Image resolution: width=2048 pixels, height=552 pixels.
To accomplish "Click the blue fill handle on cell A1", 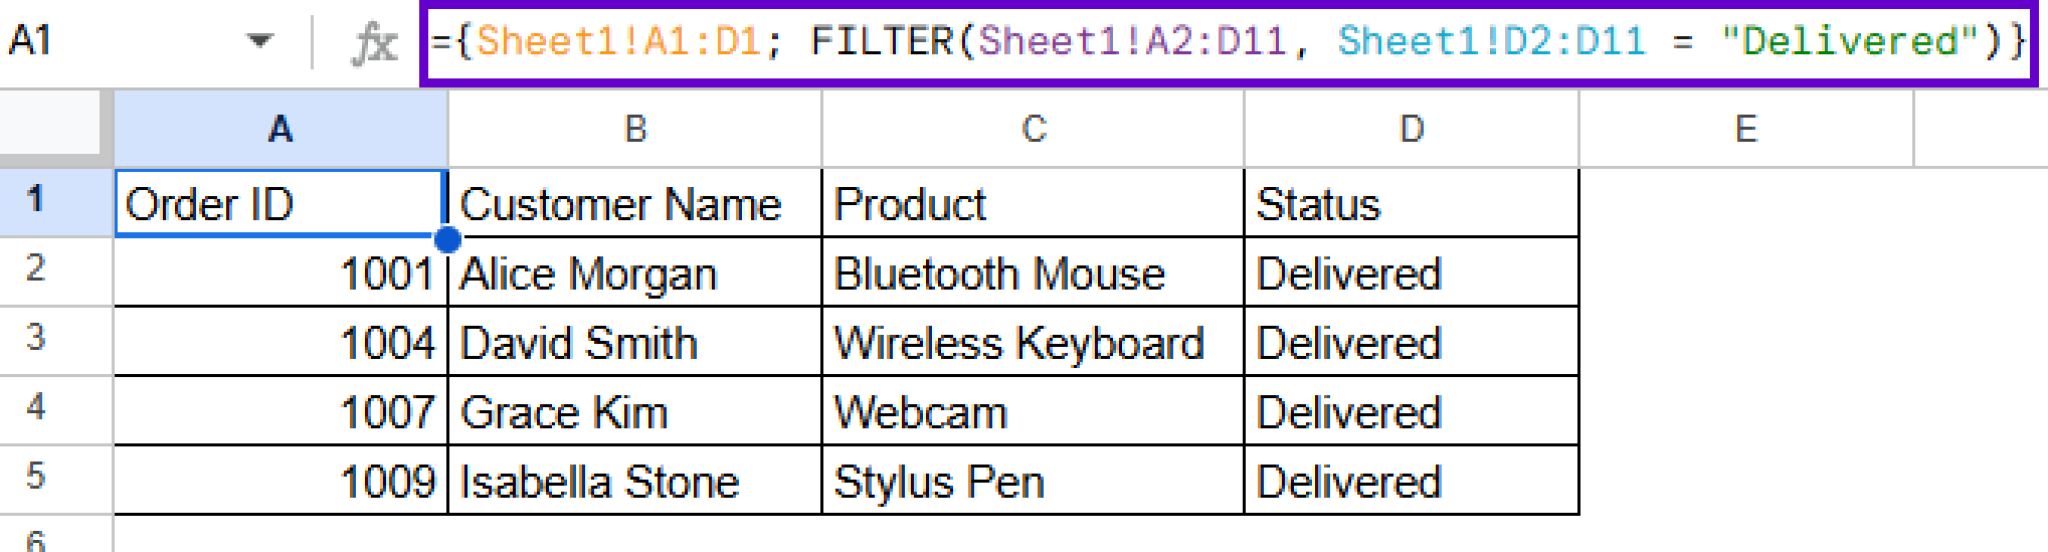I will coord(448,239).
